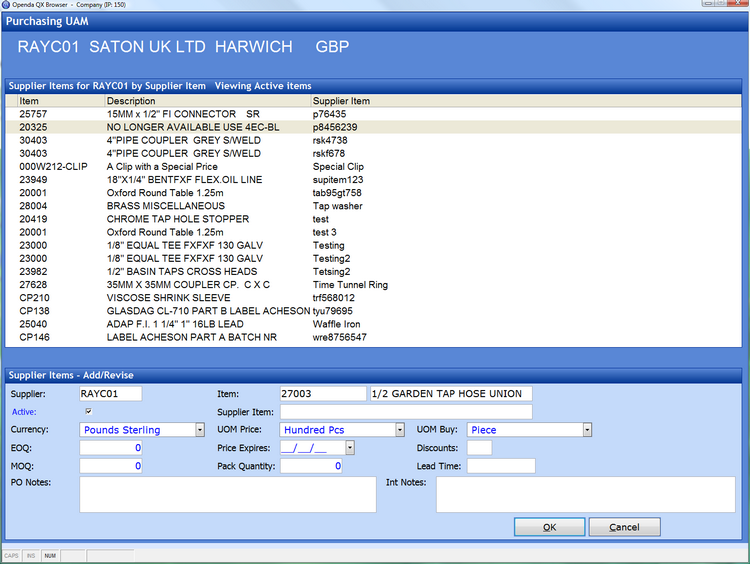Viewport: 750px width, 564px height.
Task: Open the Currency dropdown
Action: (x=200, y=430)
